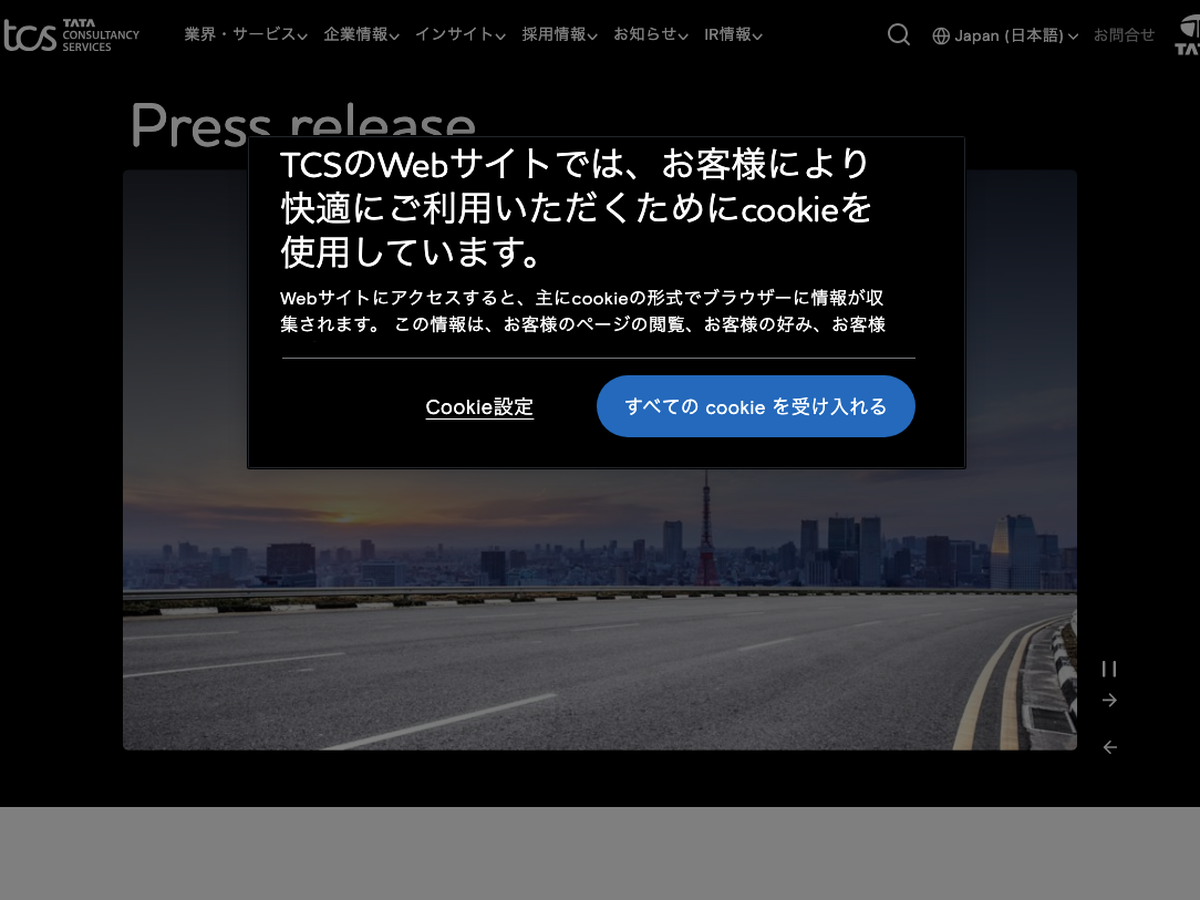Click the お問合せ contact link
1200x900 pixels.
(x=1123, y=35)
